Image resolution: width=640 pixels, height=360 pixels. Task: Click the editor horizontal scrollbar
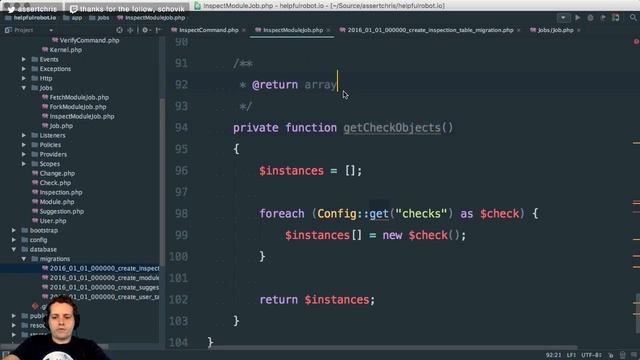click(x=392, y=348)
